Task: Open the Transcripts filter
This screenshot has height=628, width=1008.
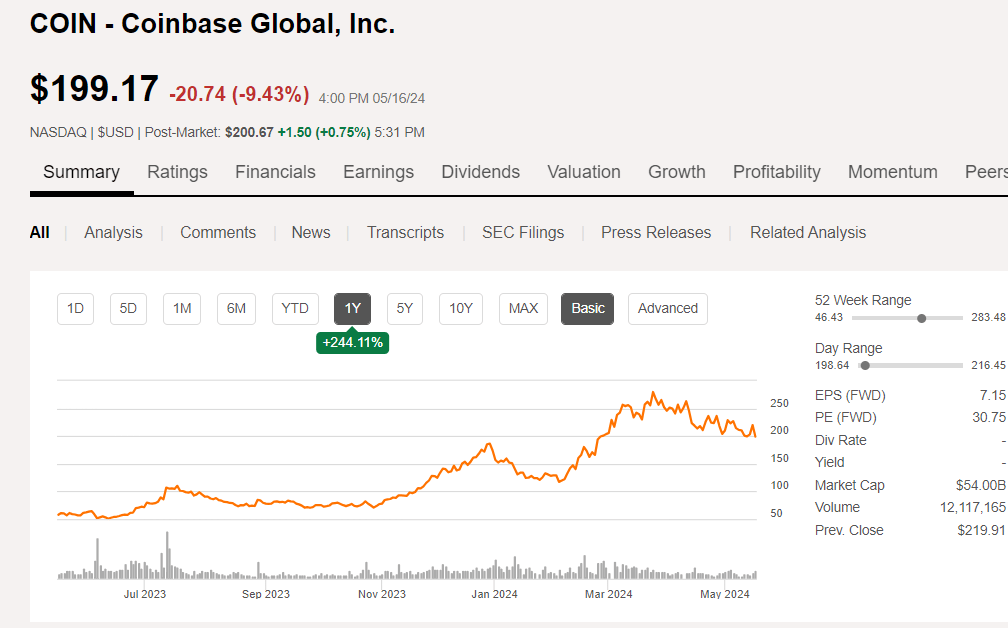Action: pos(405,232)
